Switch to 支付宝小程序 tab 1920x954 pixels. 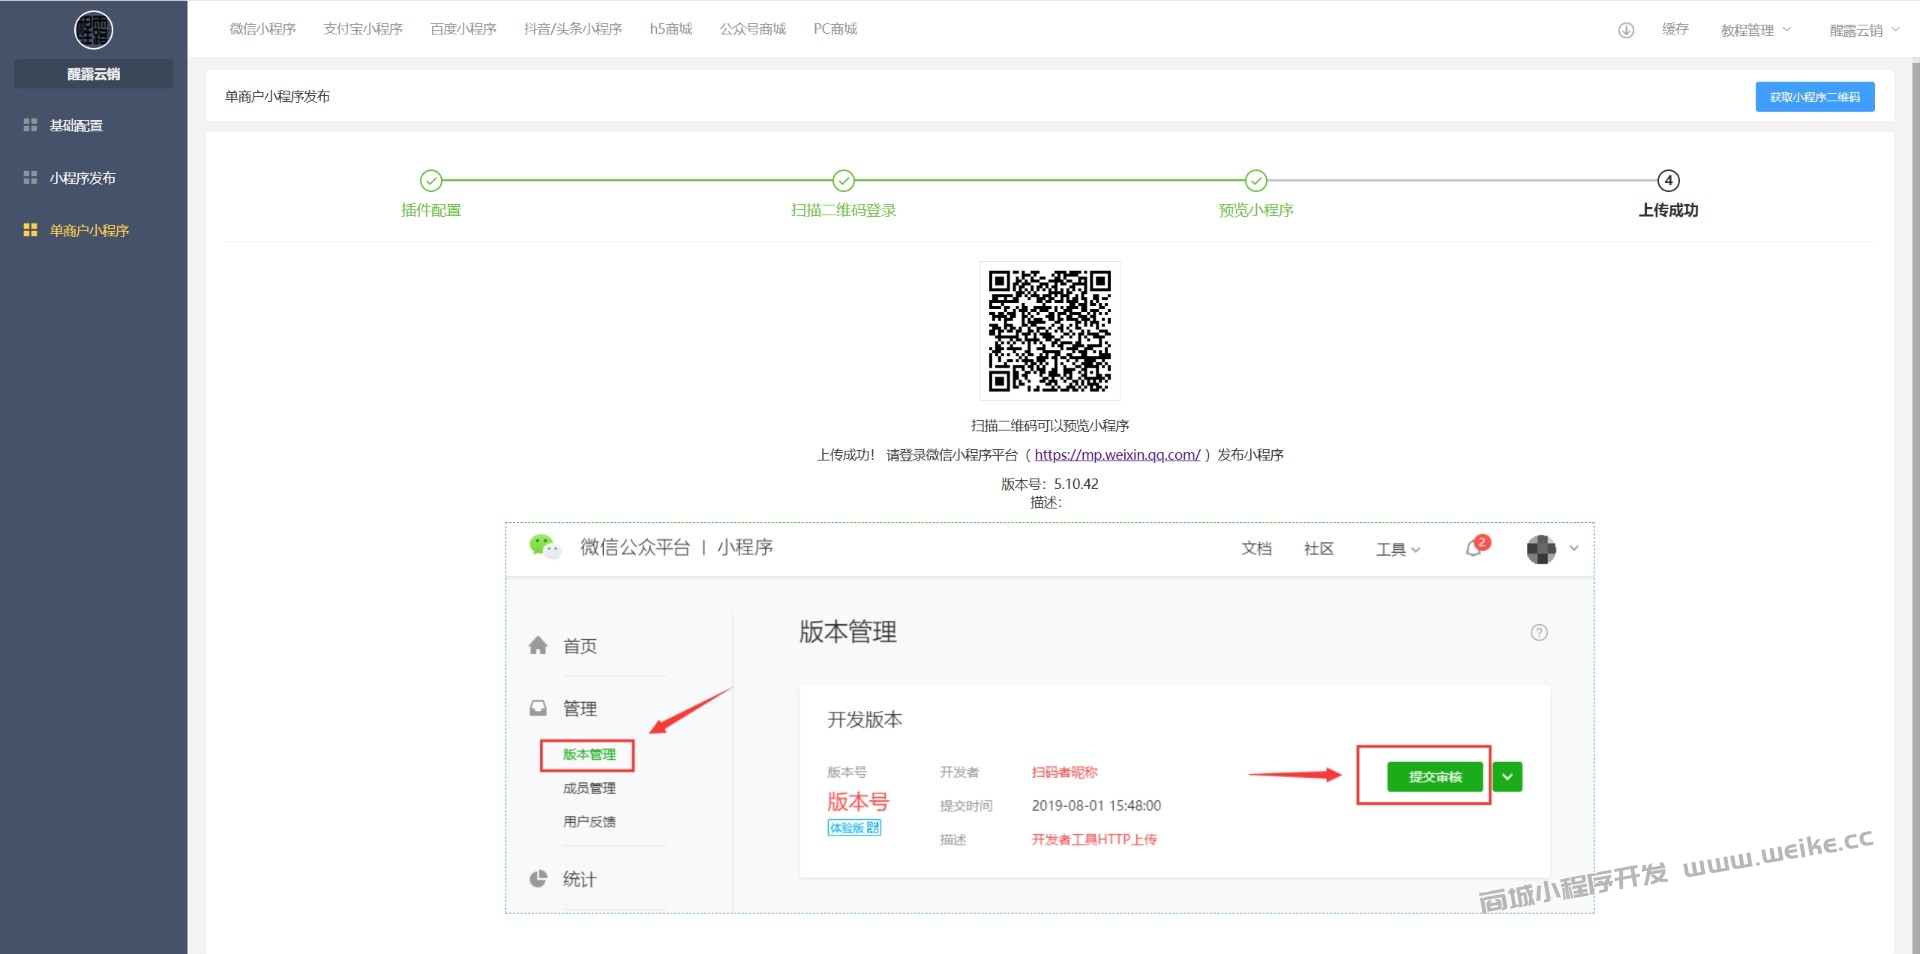point(363,29)
